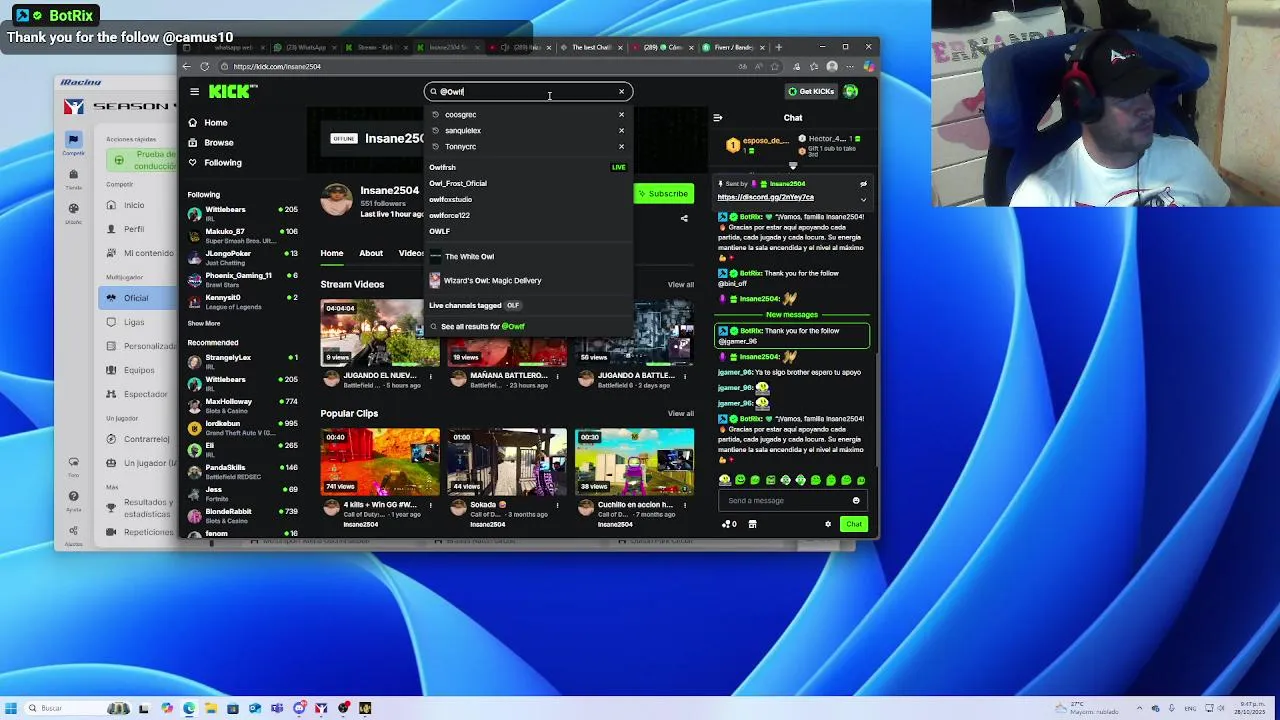Unpin the pinned chat message
Viewport: 1280px width, 720px height.
tap(863, 184)
